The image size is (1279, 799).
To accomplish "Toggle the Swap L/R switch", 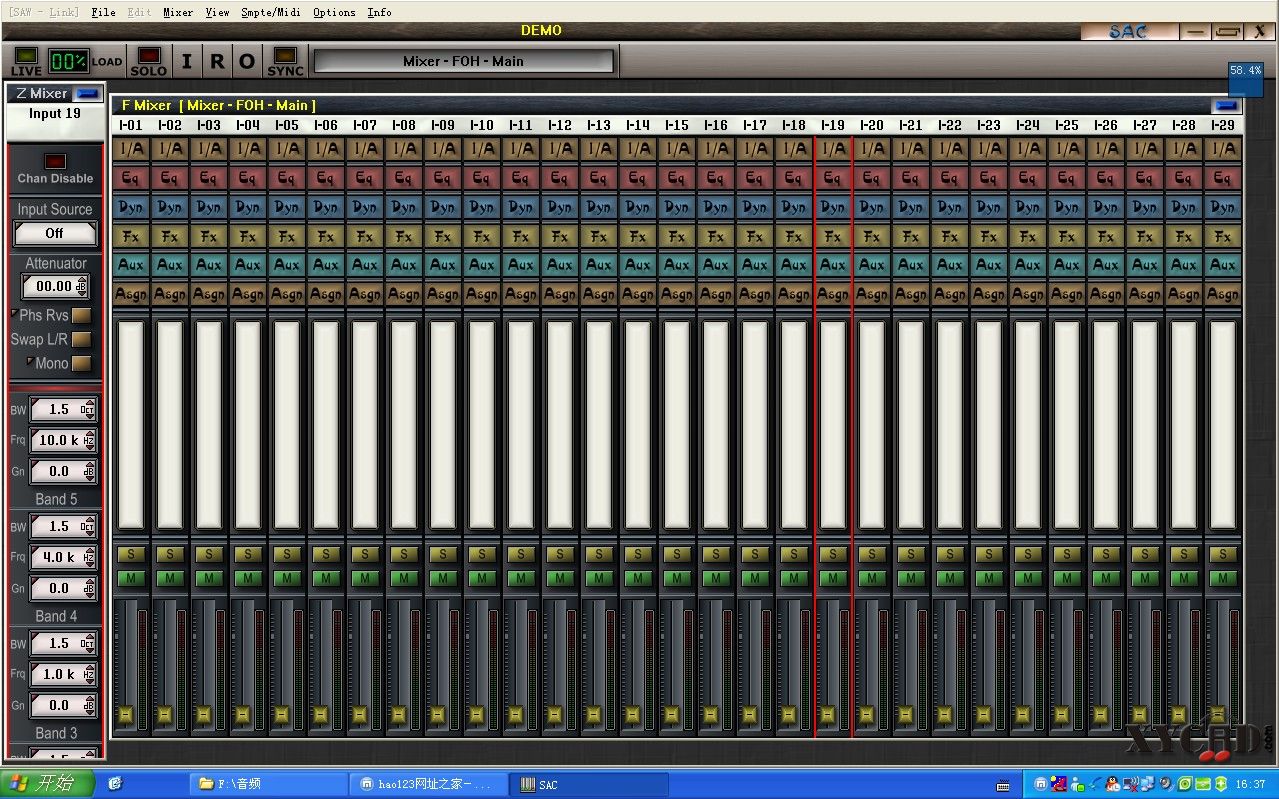I will [x=81, y=339].
